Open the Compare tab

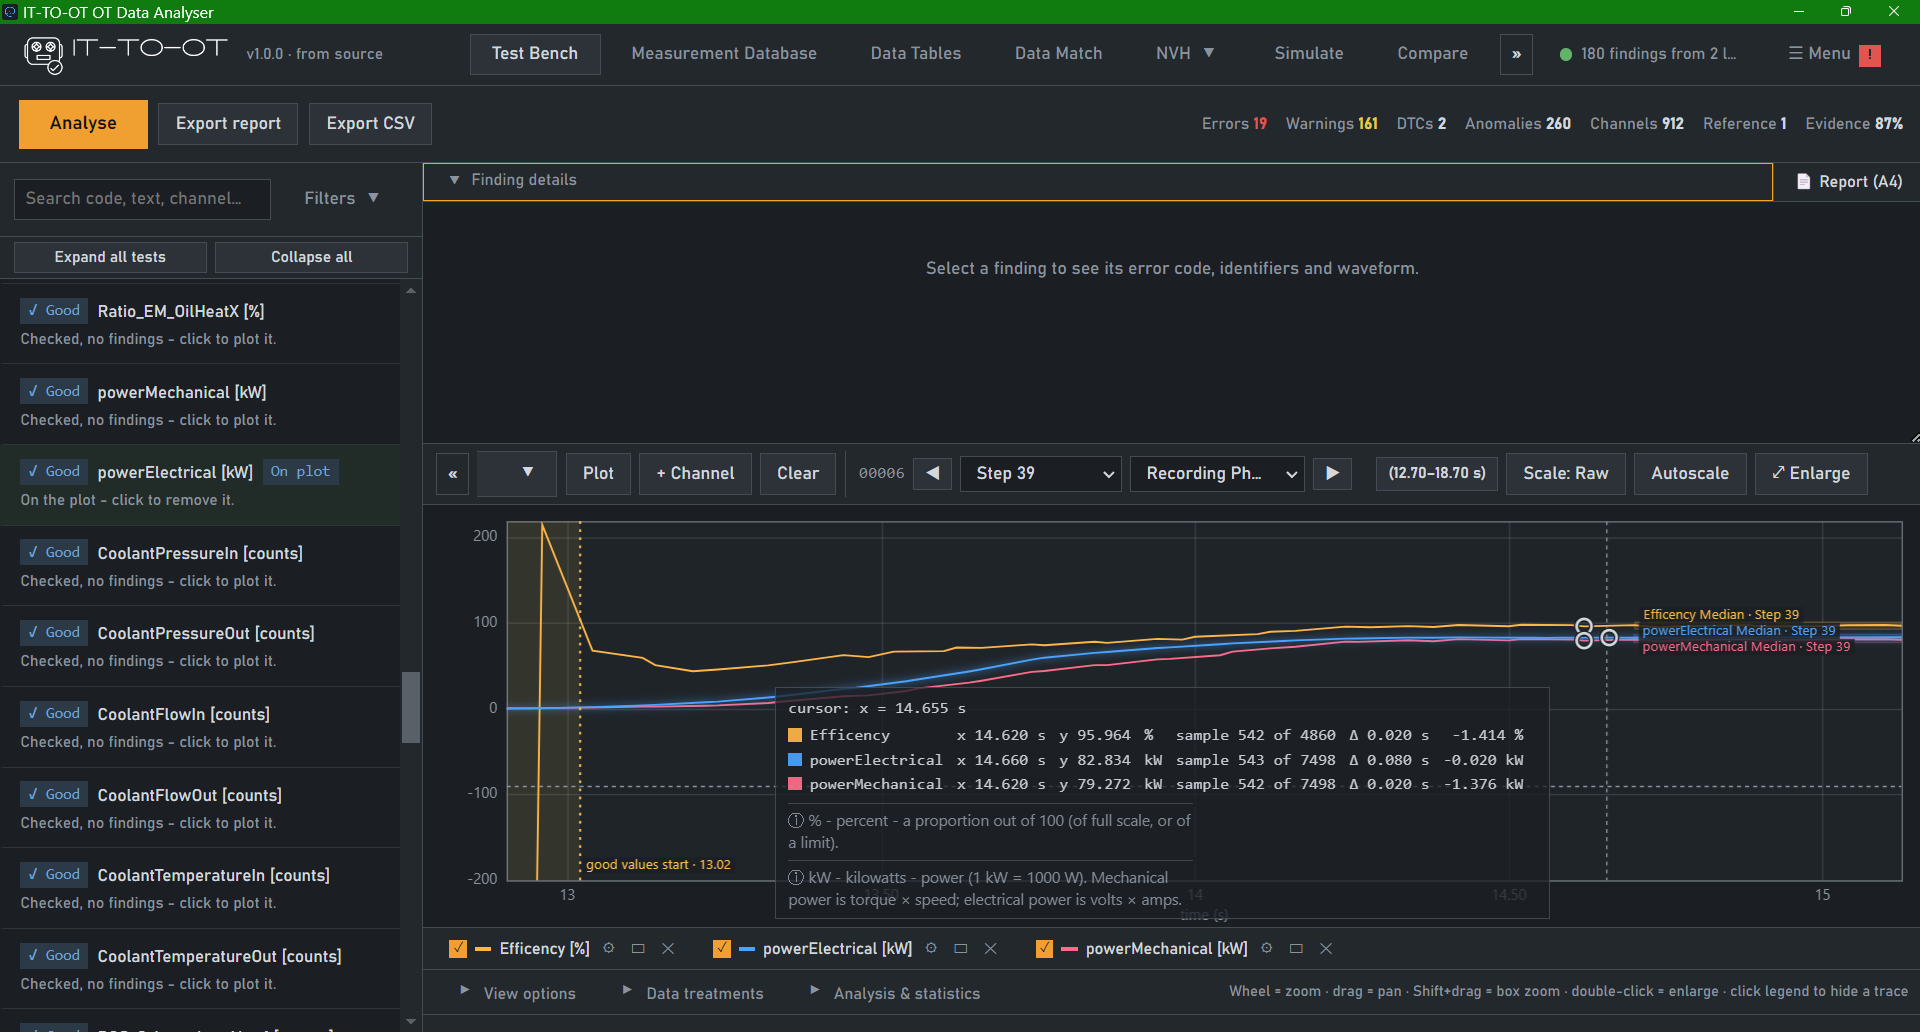click(1433, 54)
